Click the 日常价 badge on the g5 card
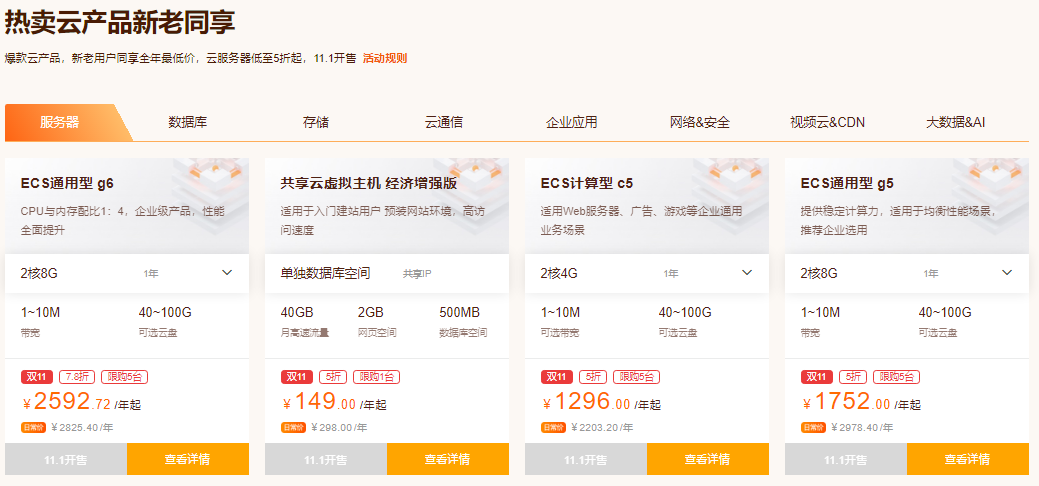This screenshot has height=486, width=1039. (813, 427)
